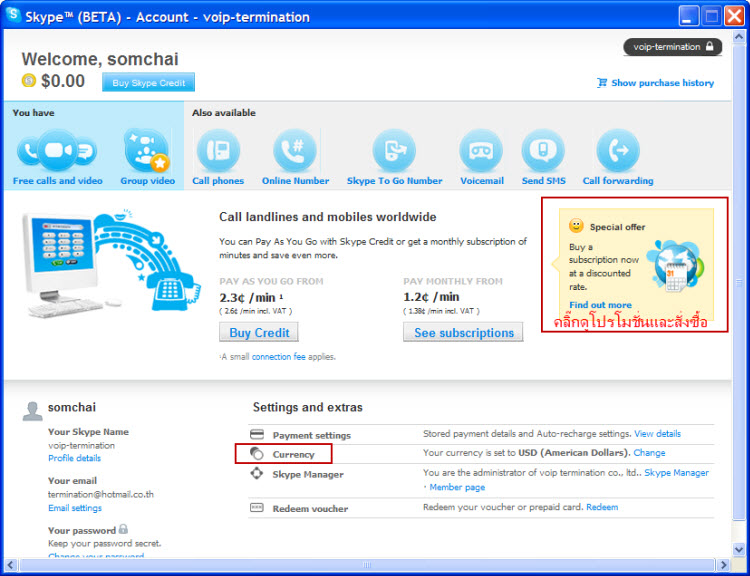Open the Find out more link
Viewport: 750px width, 576px height.
pos(600,305)
